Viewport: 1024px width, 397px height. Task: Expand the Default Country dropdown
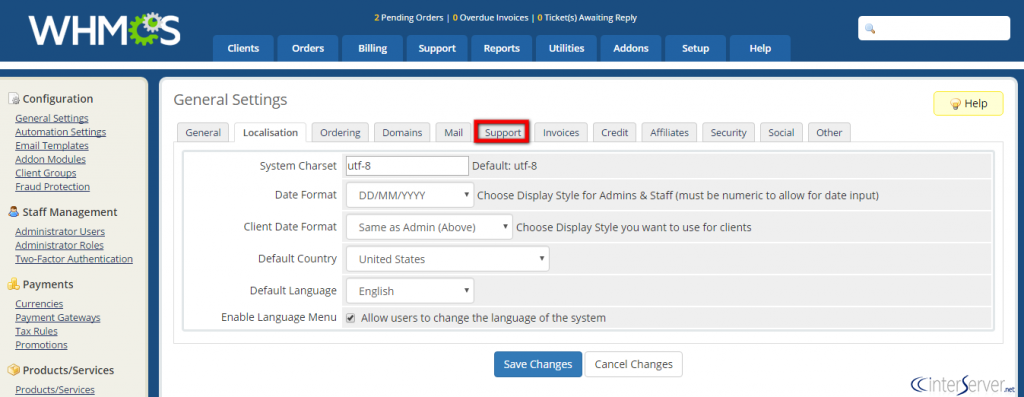tap(447, 259)
